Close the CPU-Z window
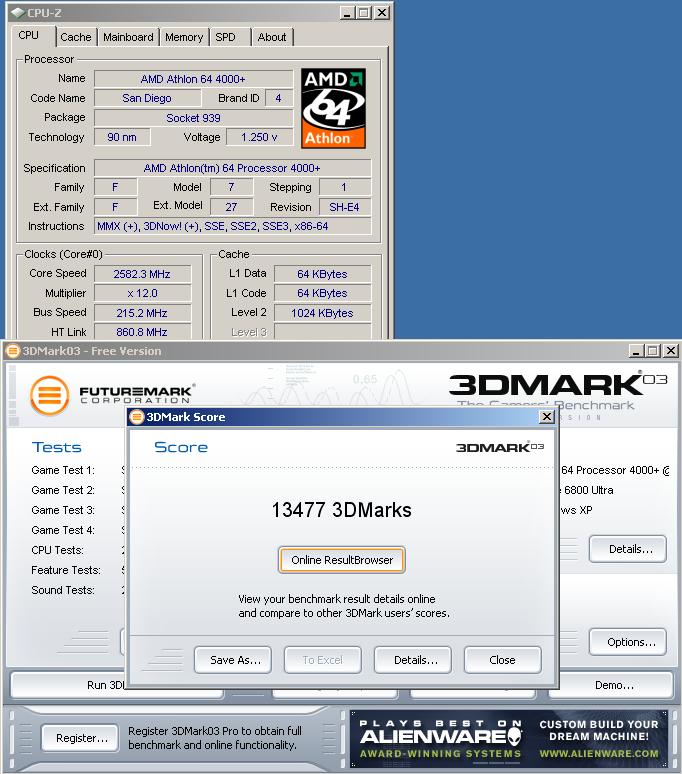Screen dimensions: 682x774 pos(381,13)
